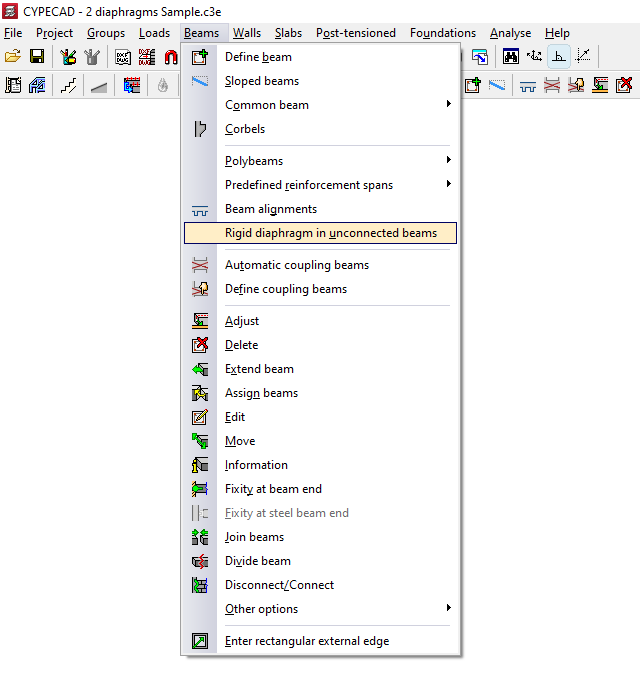640x682 pixels.
Task: Click the Sloped beams icon in right toolbar
Action: click(x=496, y=85)
